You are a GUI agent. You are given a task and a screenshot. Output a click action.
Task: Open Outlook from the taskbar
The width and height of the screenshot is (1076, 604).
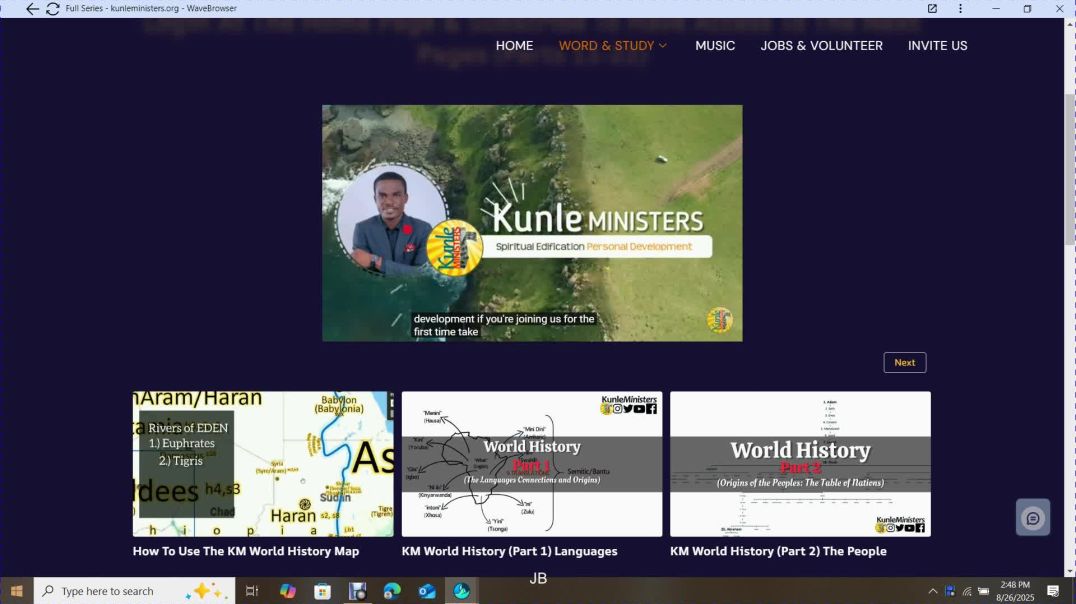pyautogui.click(x=427, y=590)
